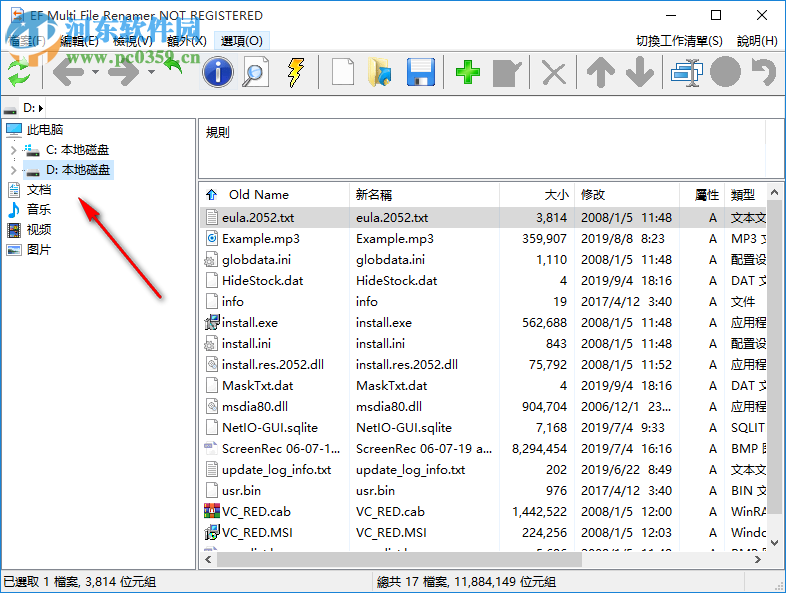
Task: Select msdia80.dll in Old Name column
Action: click(255, 407)
